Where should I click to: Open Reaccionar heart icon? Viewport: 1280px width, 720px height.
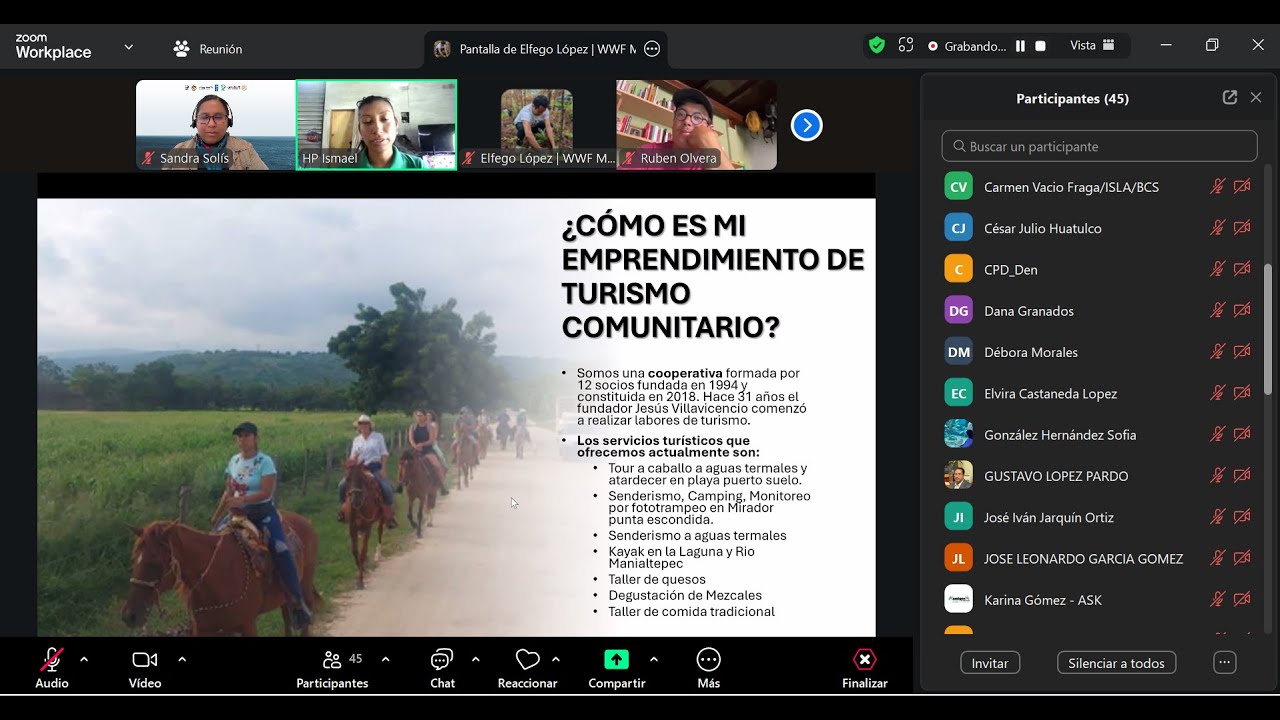click(527, 660)
